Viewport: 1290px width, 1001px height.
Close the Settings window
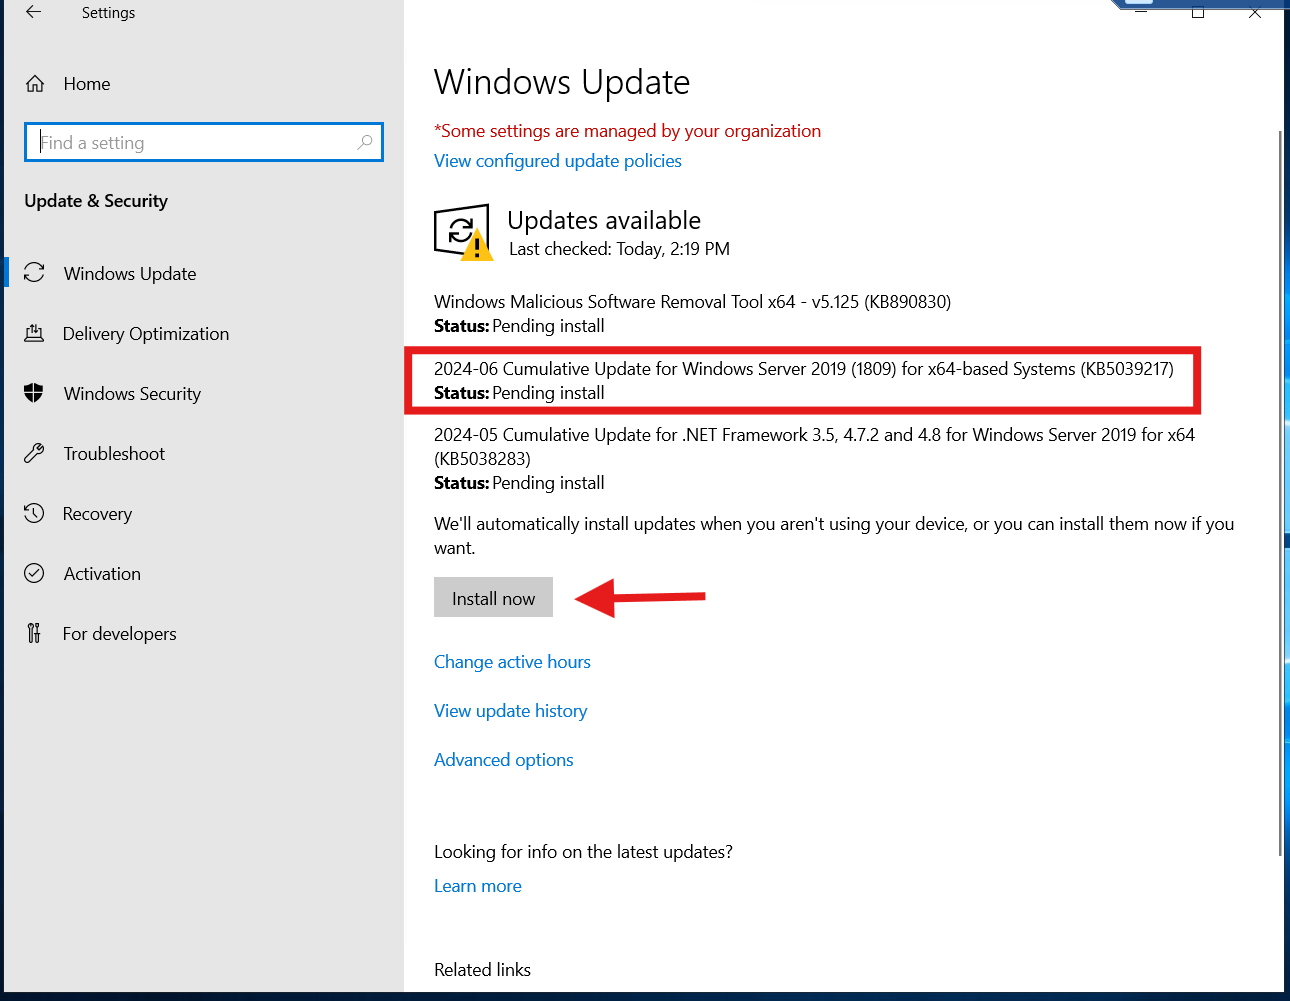click(1255, 12)
